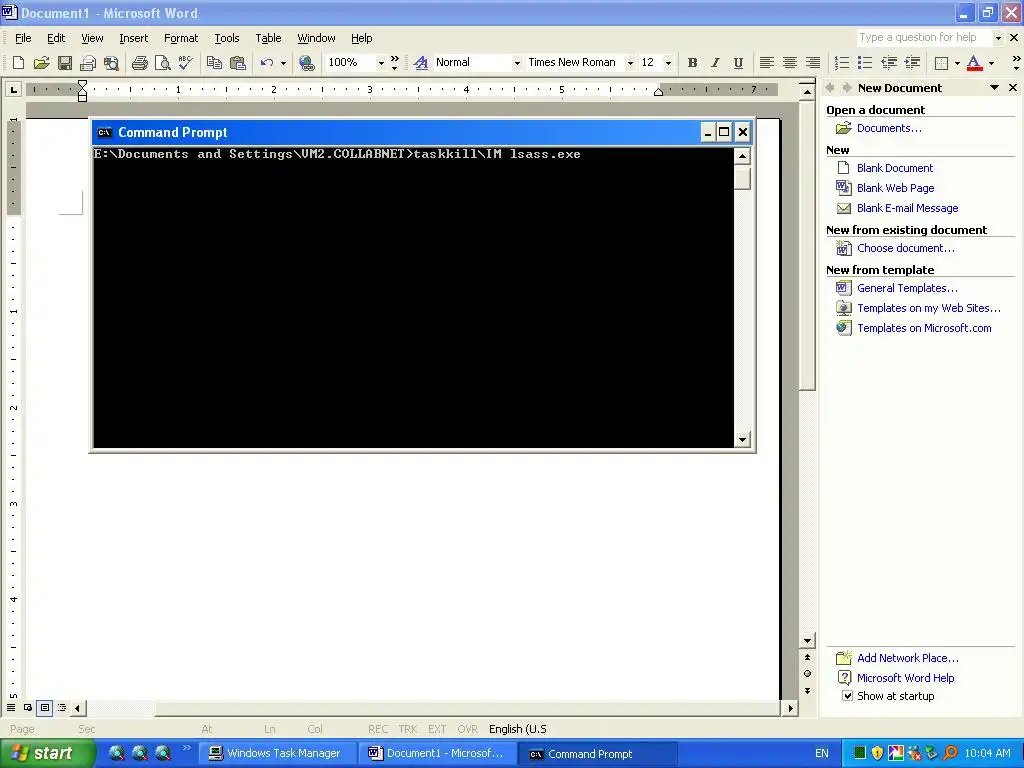Click the tab stop selector on ruler
The height and width of the screenshot is (768, 1024).
click(13, 89)
